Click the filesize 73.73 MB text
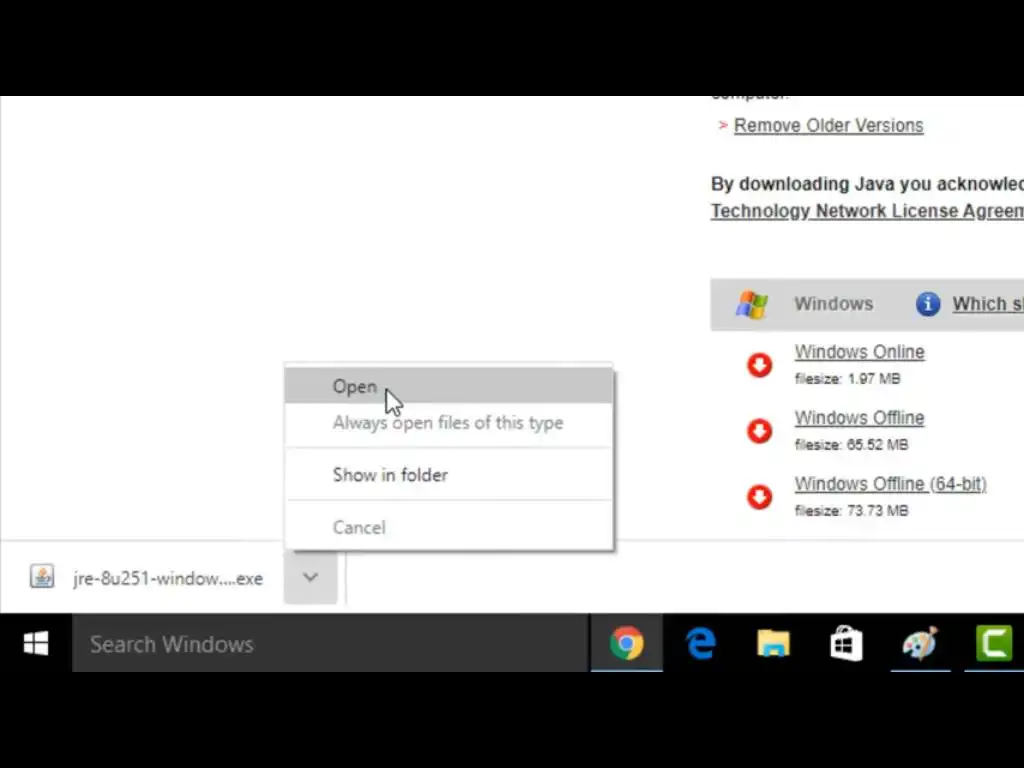The height and width of the screenshot is (768, 1024). pyautogui.click(x=852, y=511)
